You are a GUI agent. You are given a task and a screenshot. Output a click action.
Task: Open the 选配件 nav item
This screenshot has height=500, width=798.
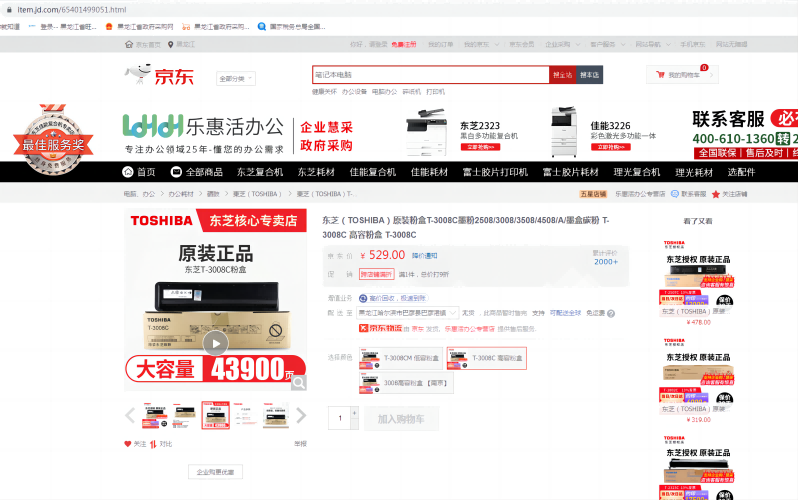741,172
